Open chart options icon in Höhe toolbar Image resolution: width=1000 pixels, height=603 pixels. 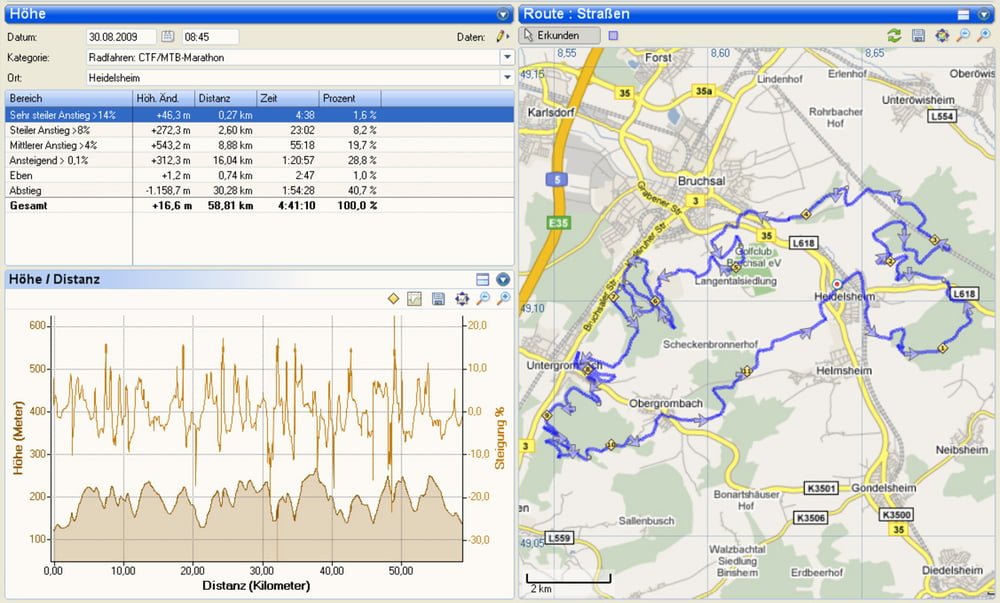coord(415,298)
